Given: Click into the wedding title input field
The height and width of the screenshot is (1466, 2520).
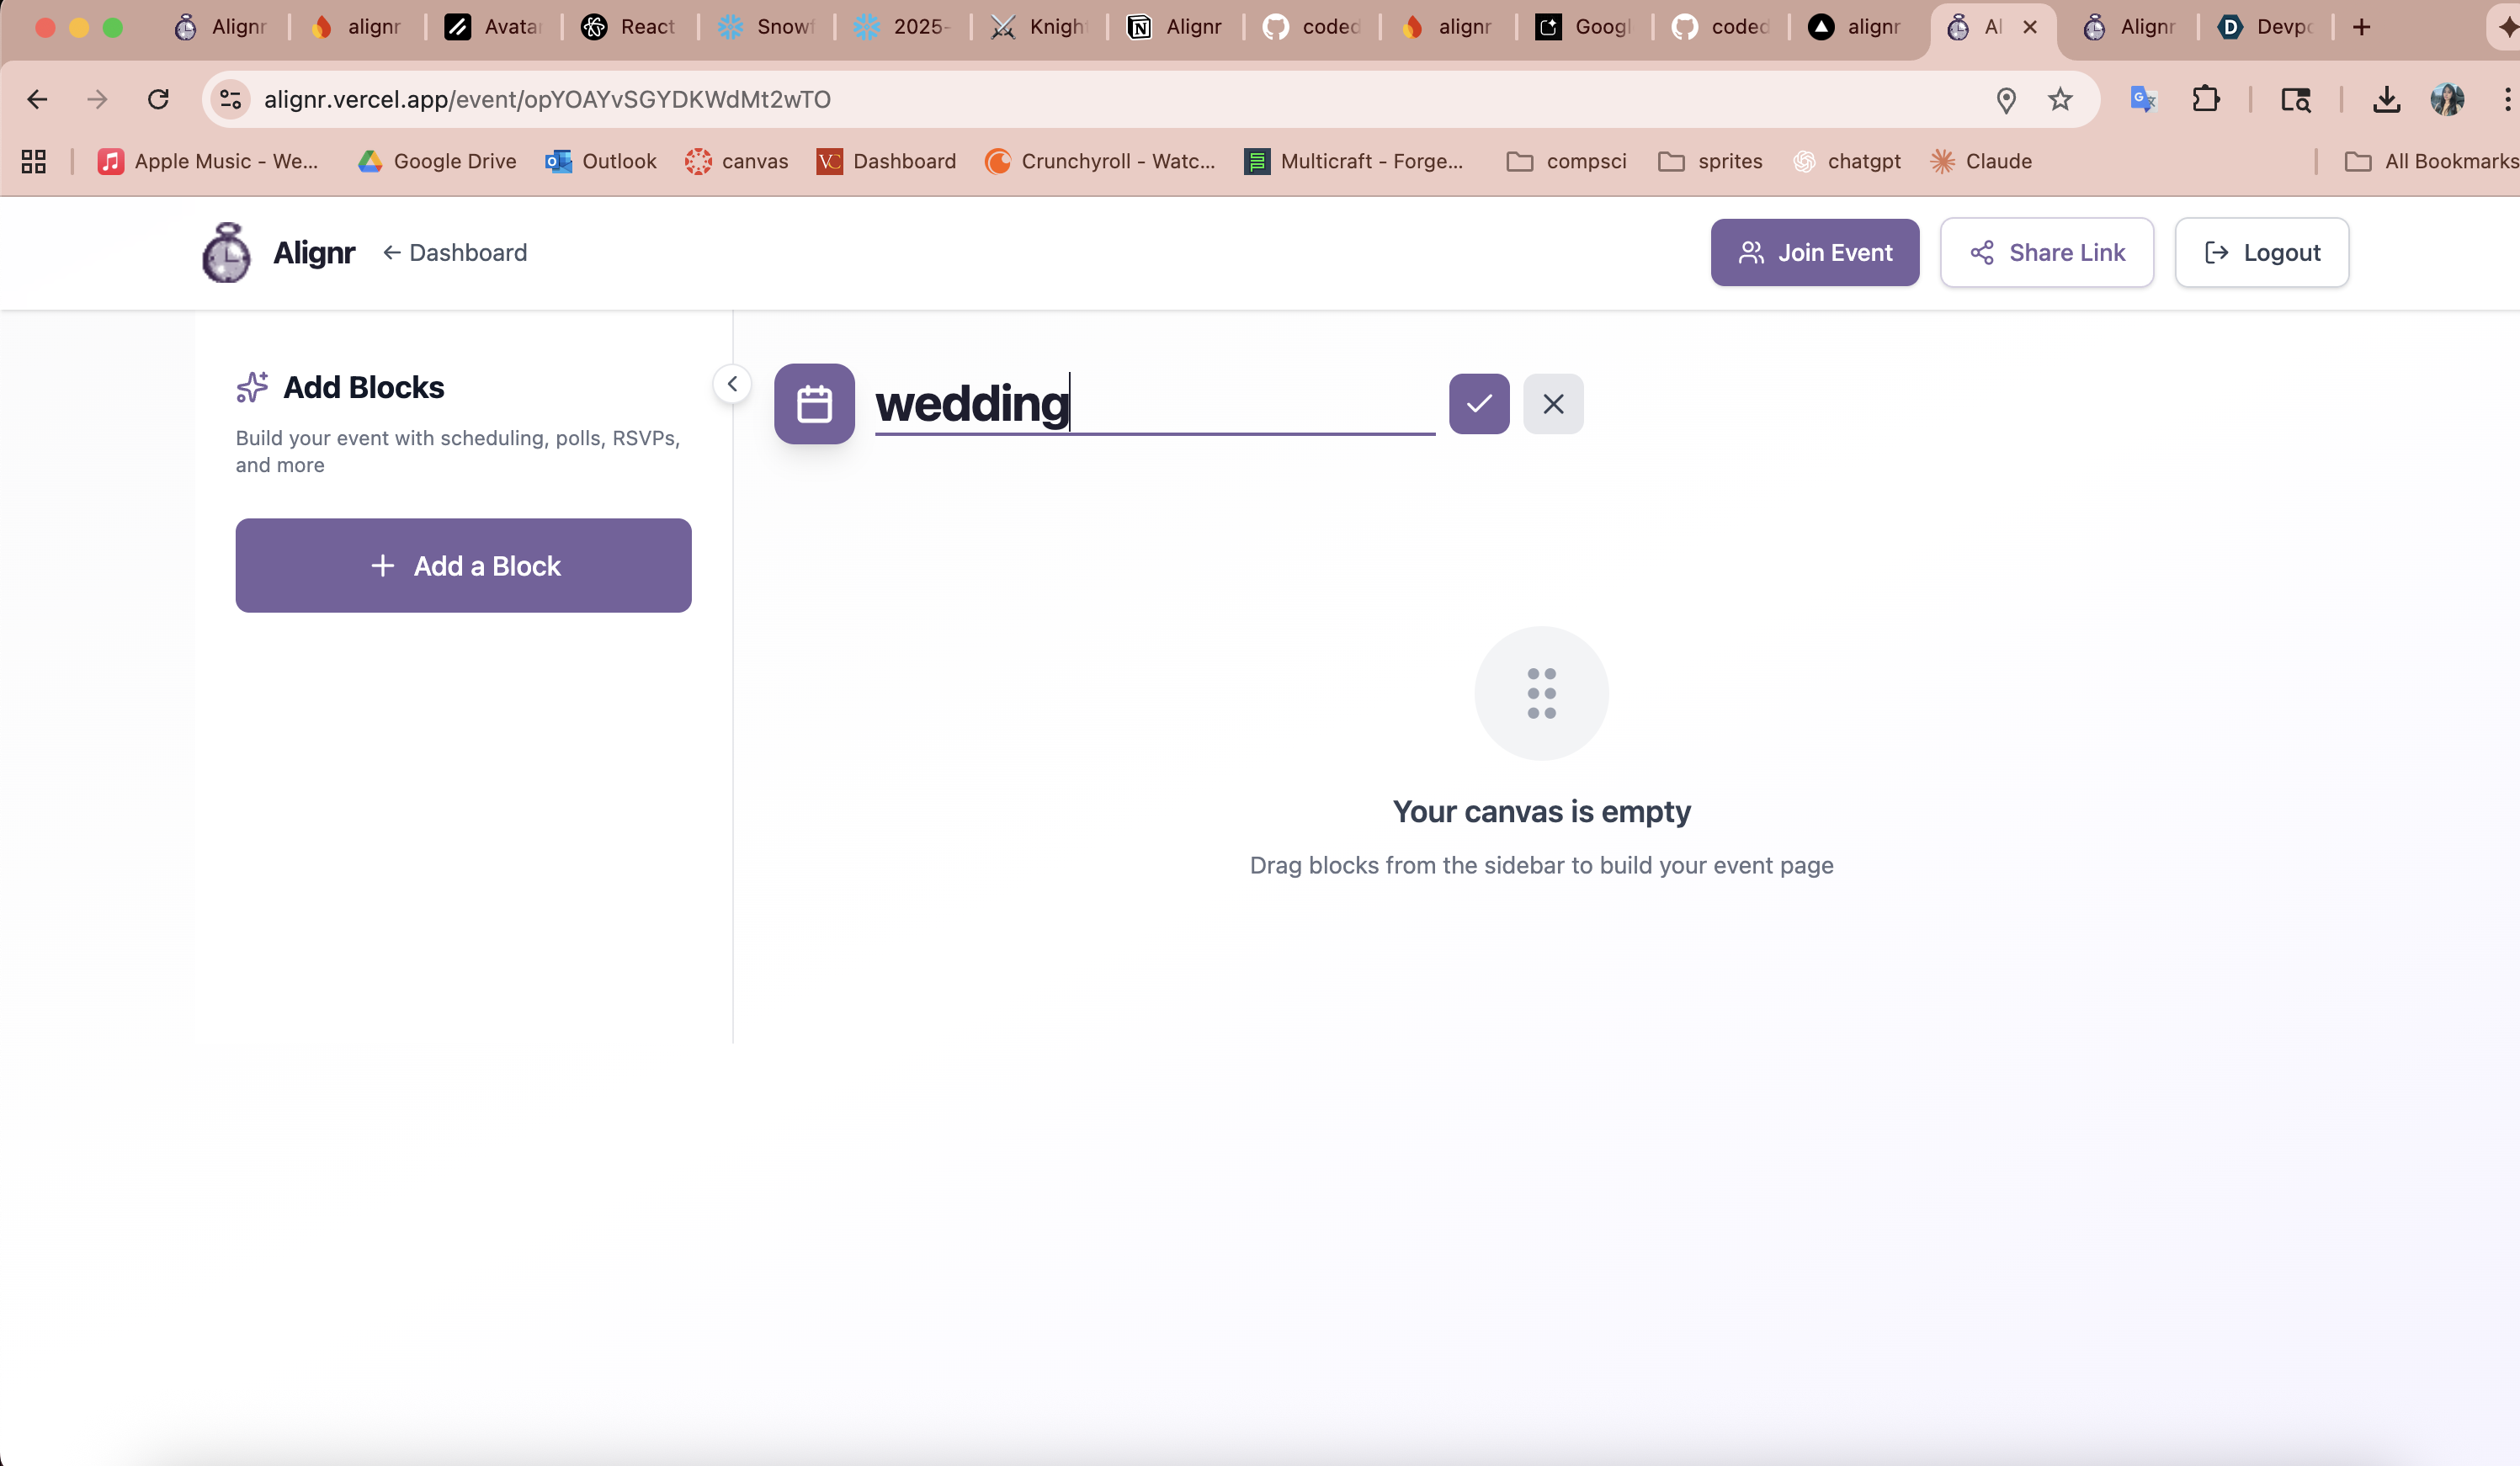Looking at the screenshot, I should pos(1153,404).
